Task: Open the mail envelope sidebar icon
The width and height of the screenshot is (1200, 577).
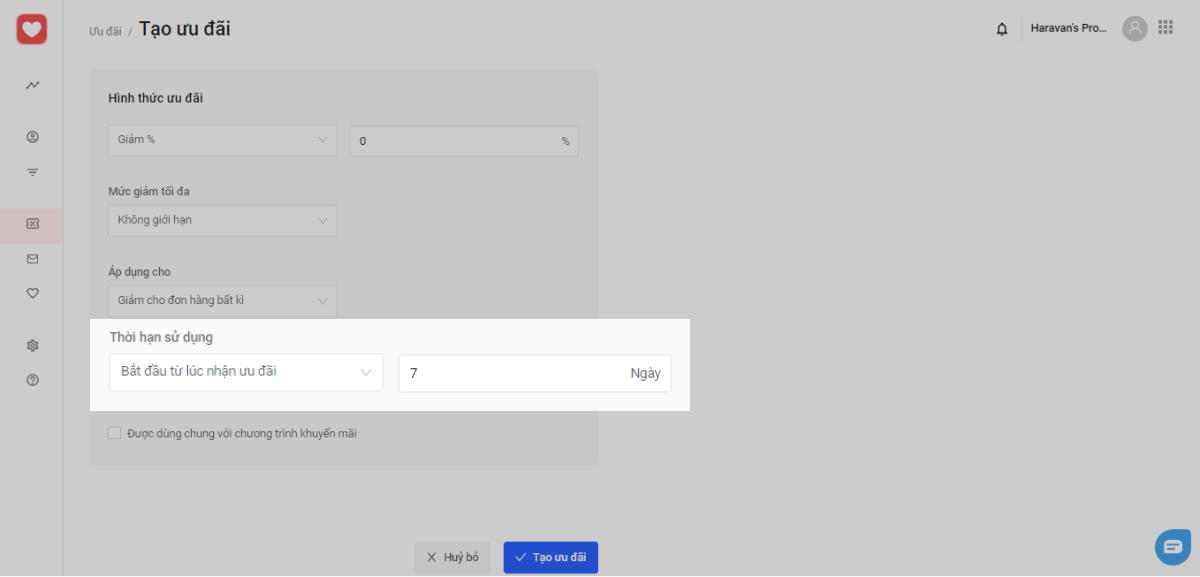Action: (x=32, y=258)
